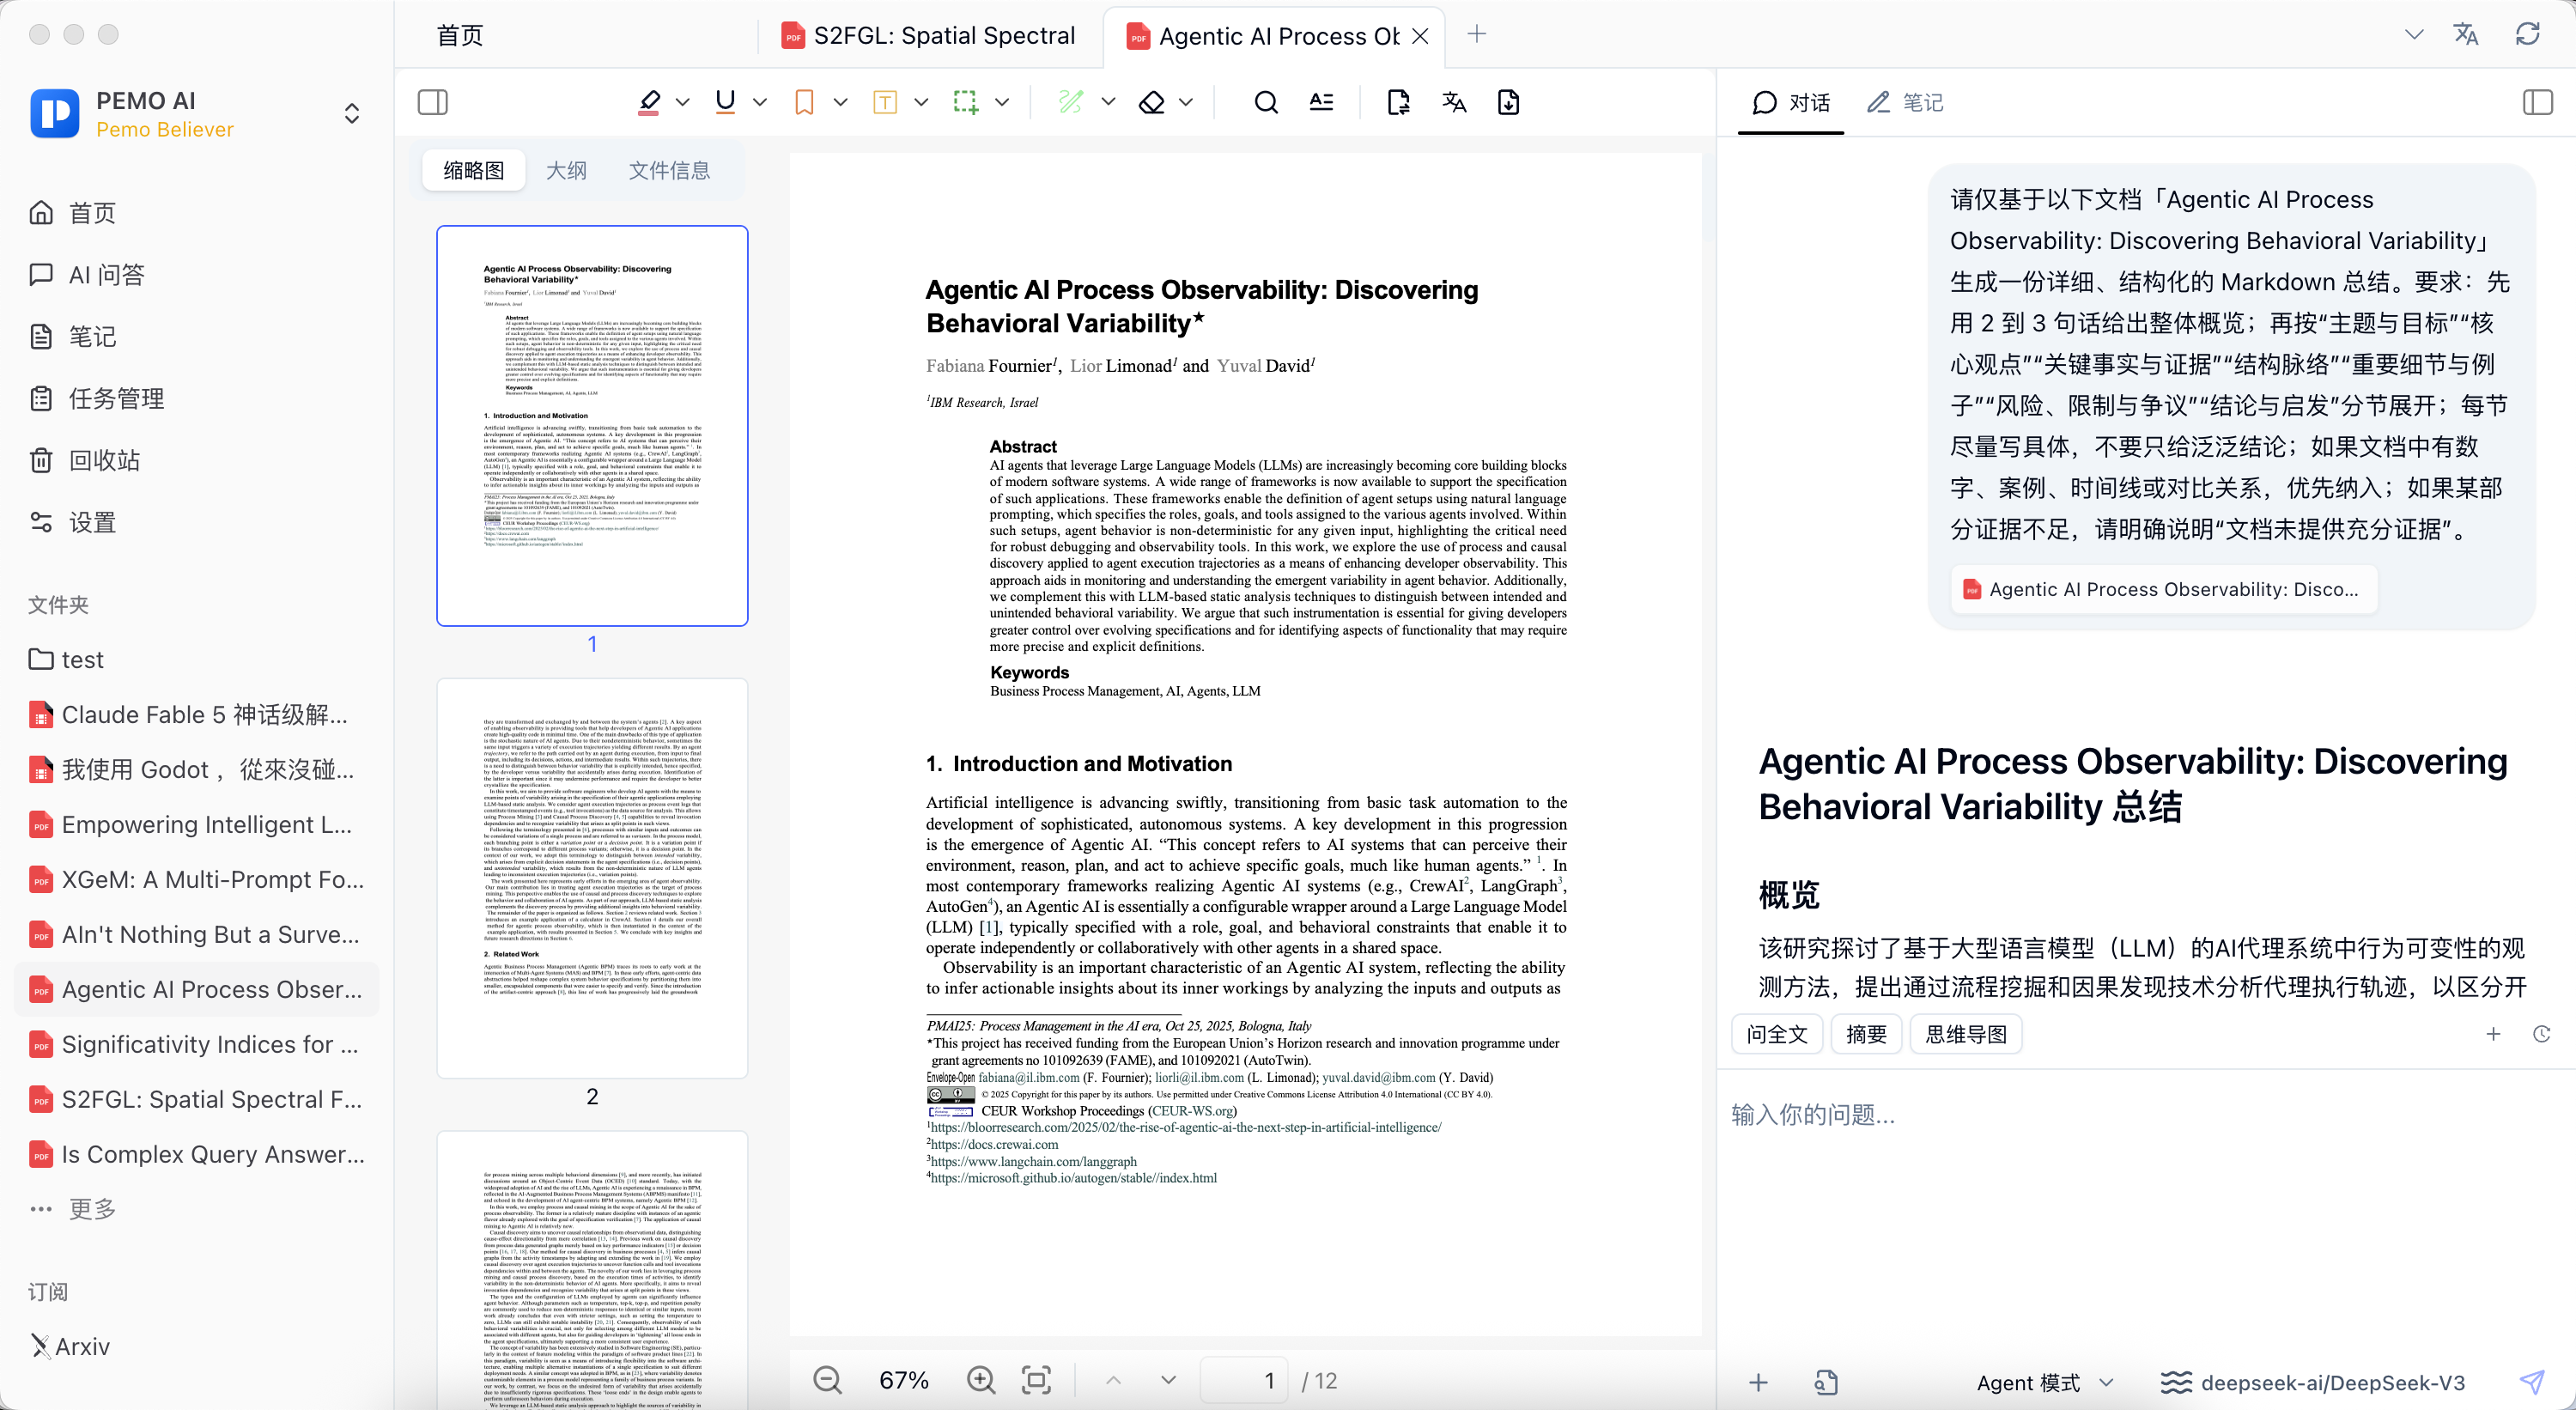Click the 摘要 summary button

pos(1866,1034)
